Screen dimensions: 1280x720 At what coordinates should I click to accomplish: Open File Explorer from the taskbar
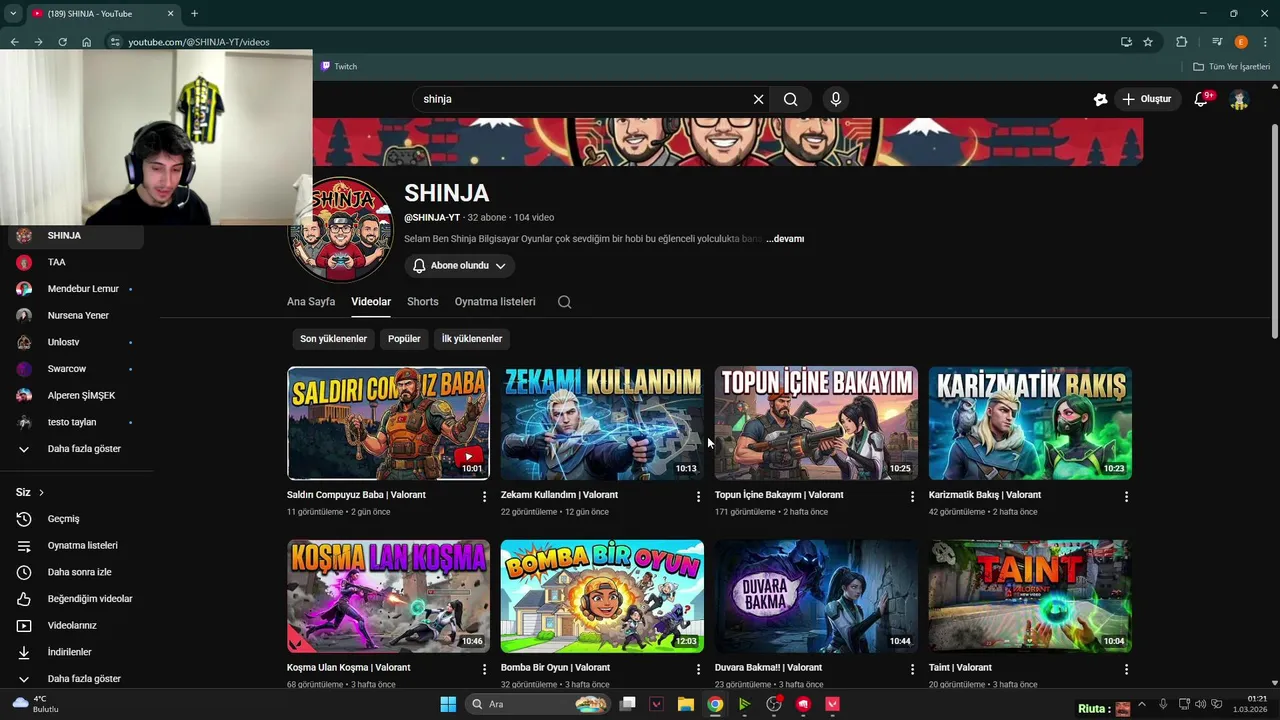(685, 704)
